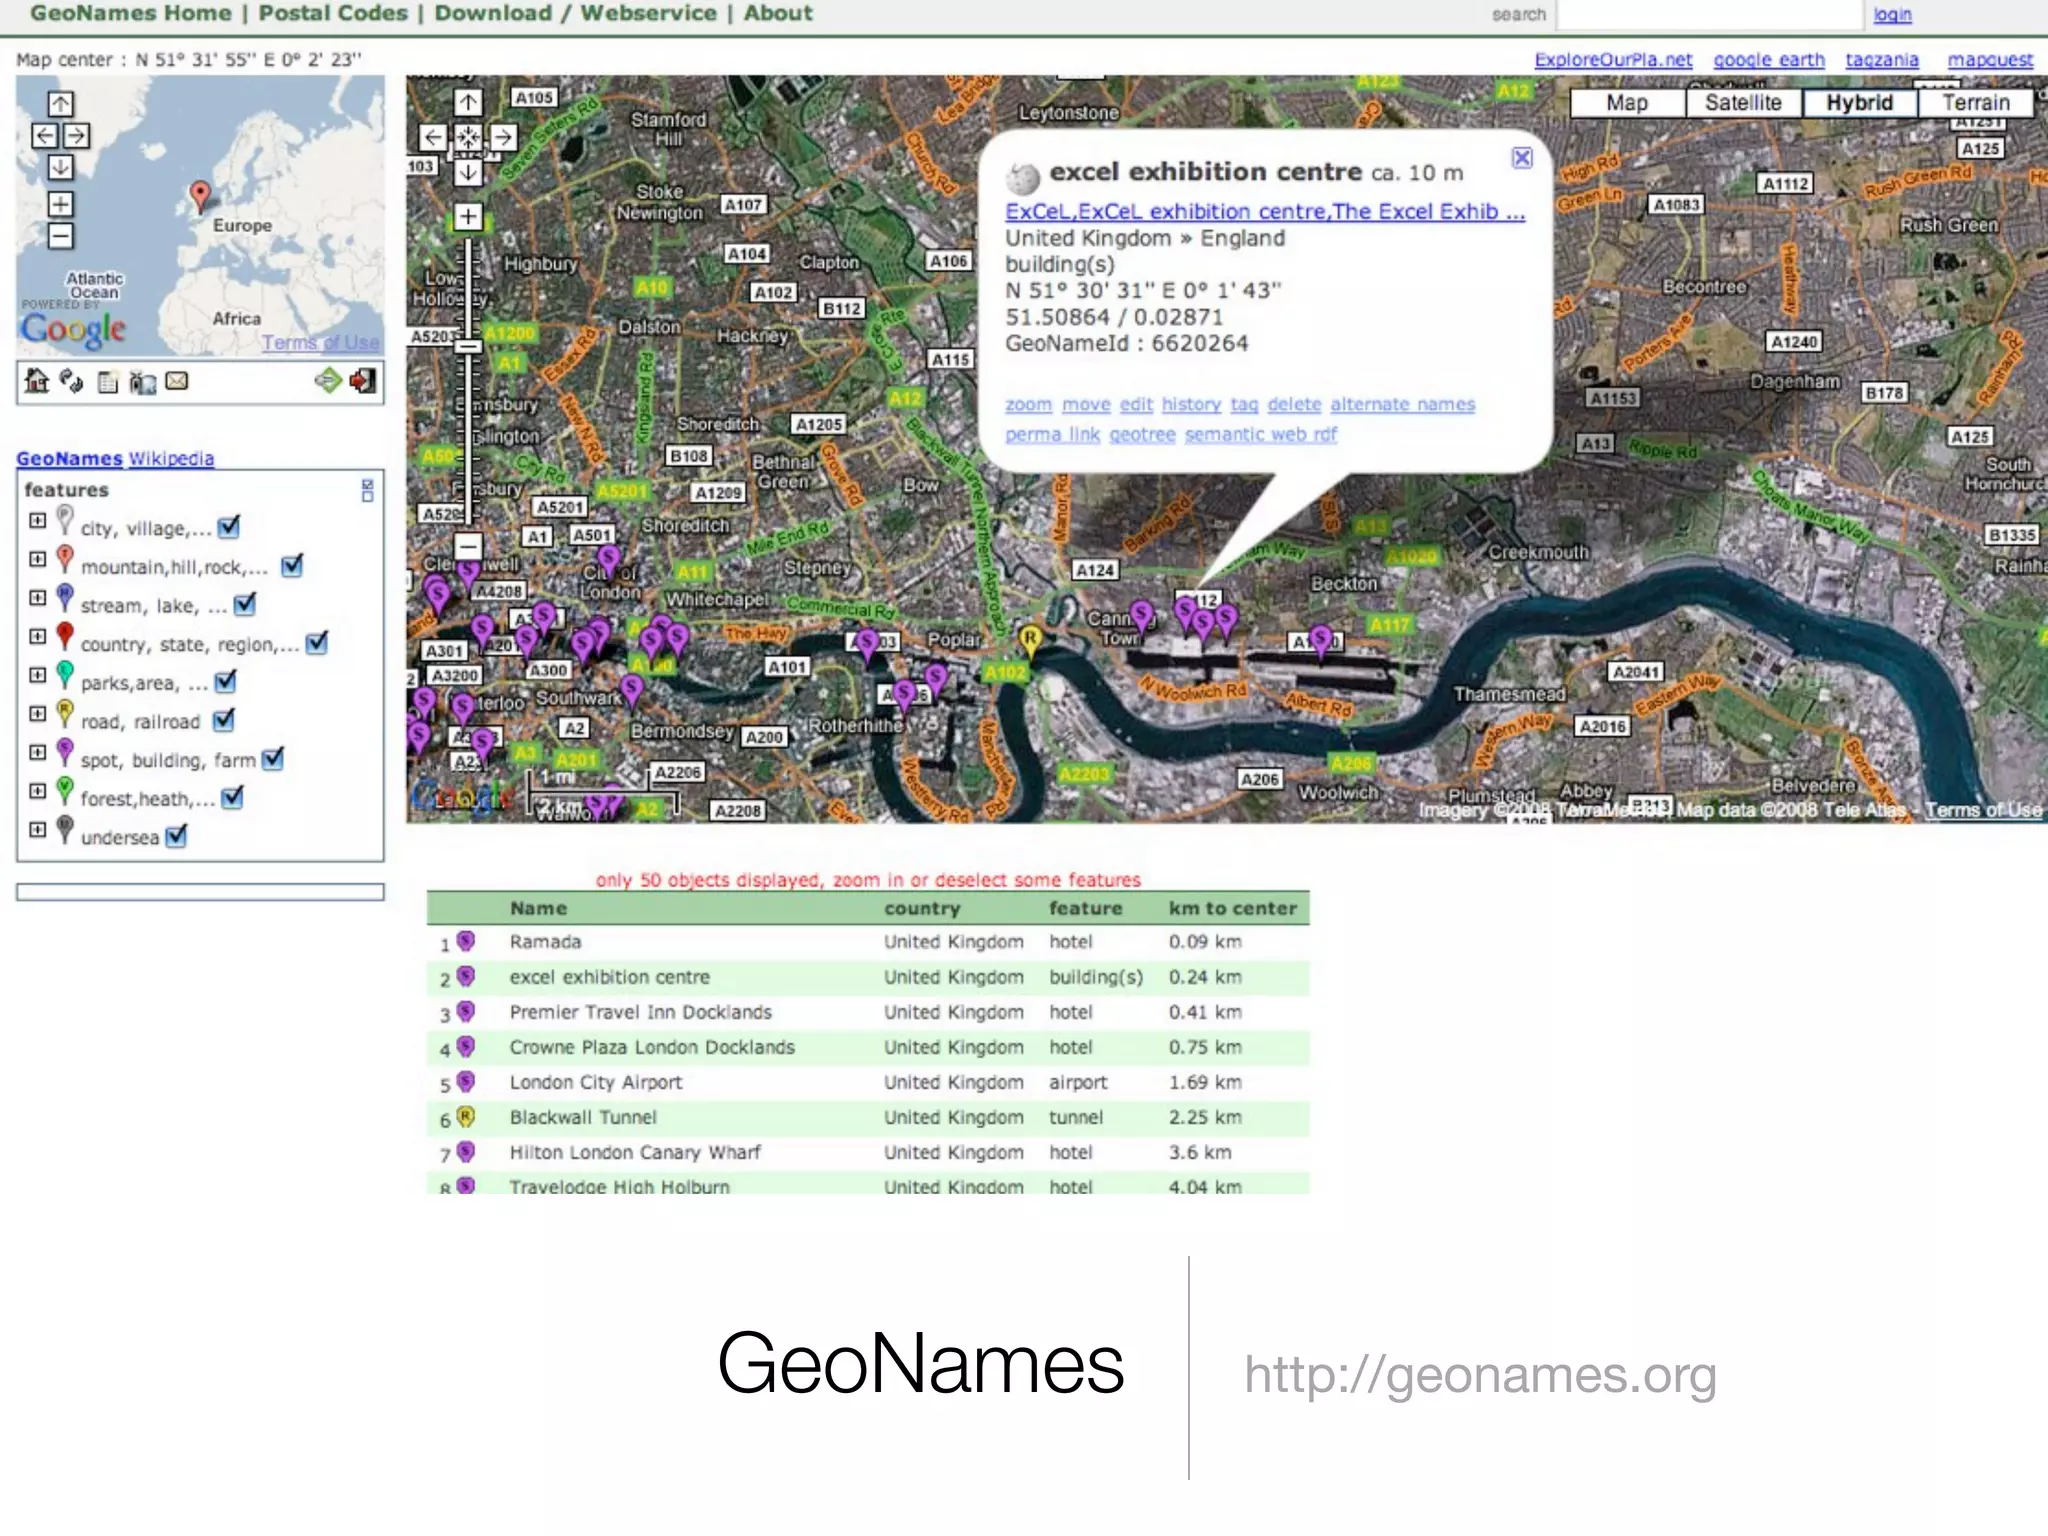This screenshot has width=2048, height=1536.
Task: Uncheck the parks, area checkbox
Action: coord(226,681)
